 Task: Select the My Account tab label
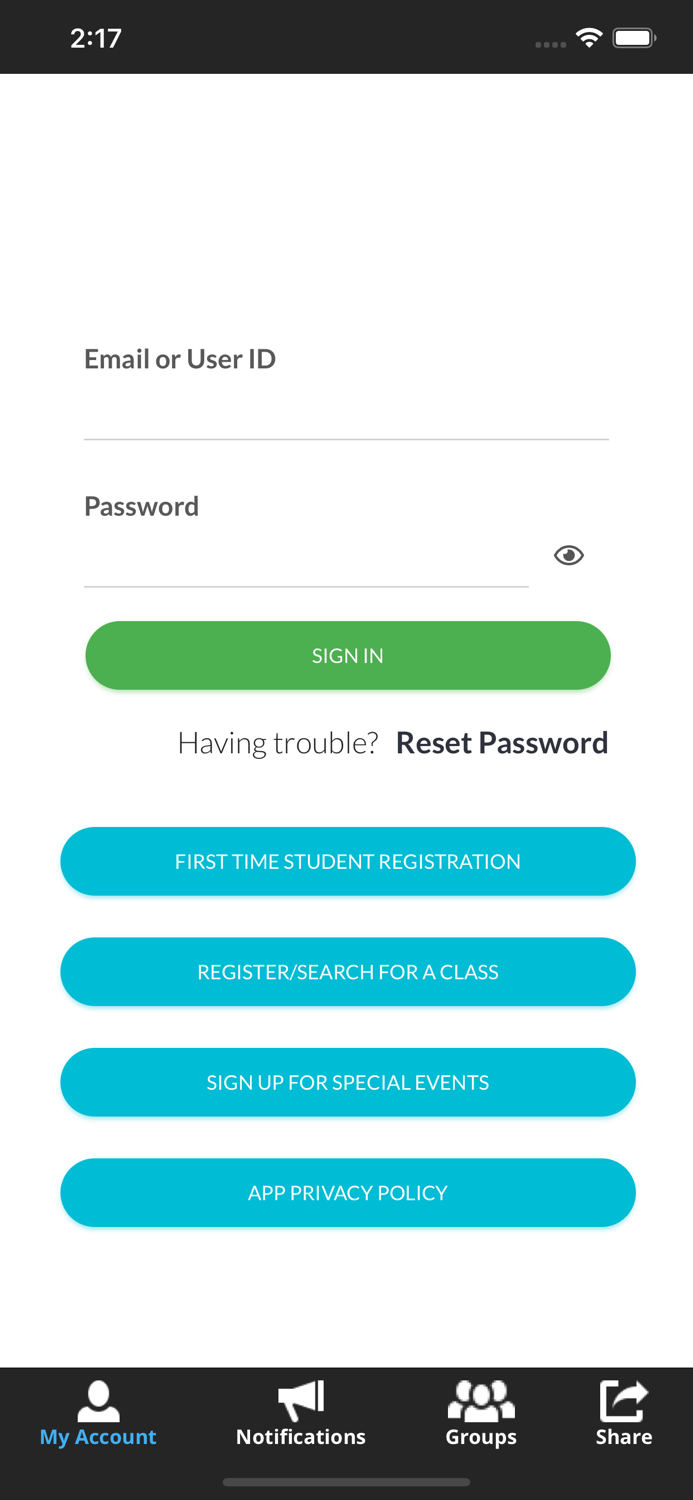(x=98, y=1437)
